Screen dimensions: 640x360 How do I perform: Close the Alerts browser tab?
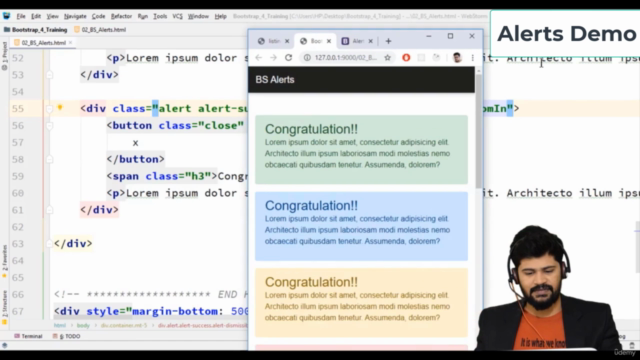coord(371,41)
